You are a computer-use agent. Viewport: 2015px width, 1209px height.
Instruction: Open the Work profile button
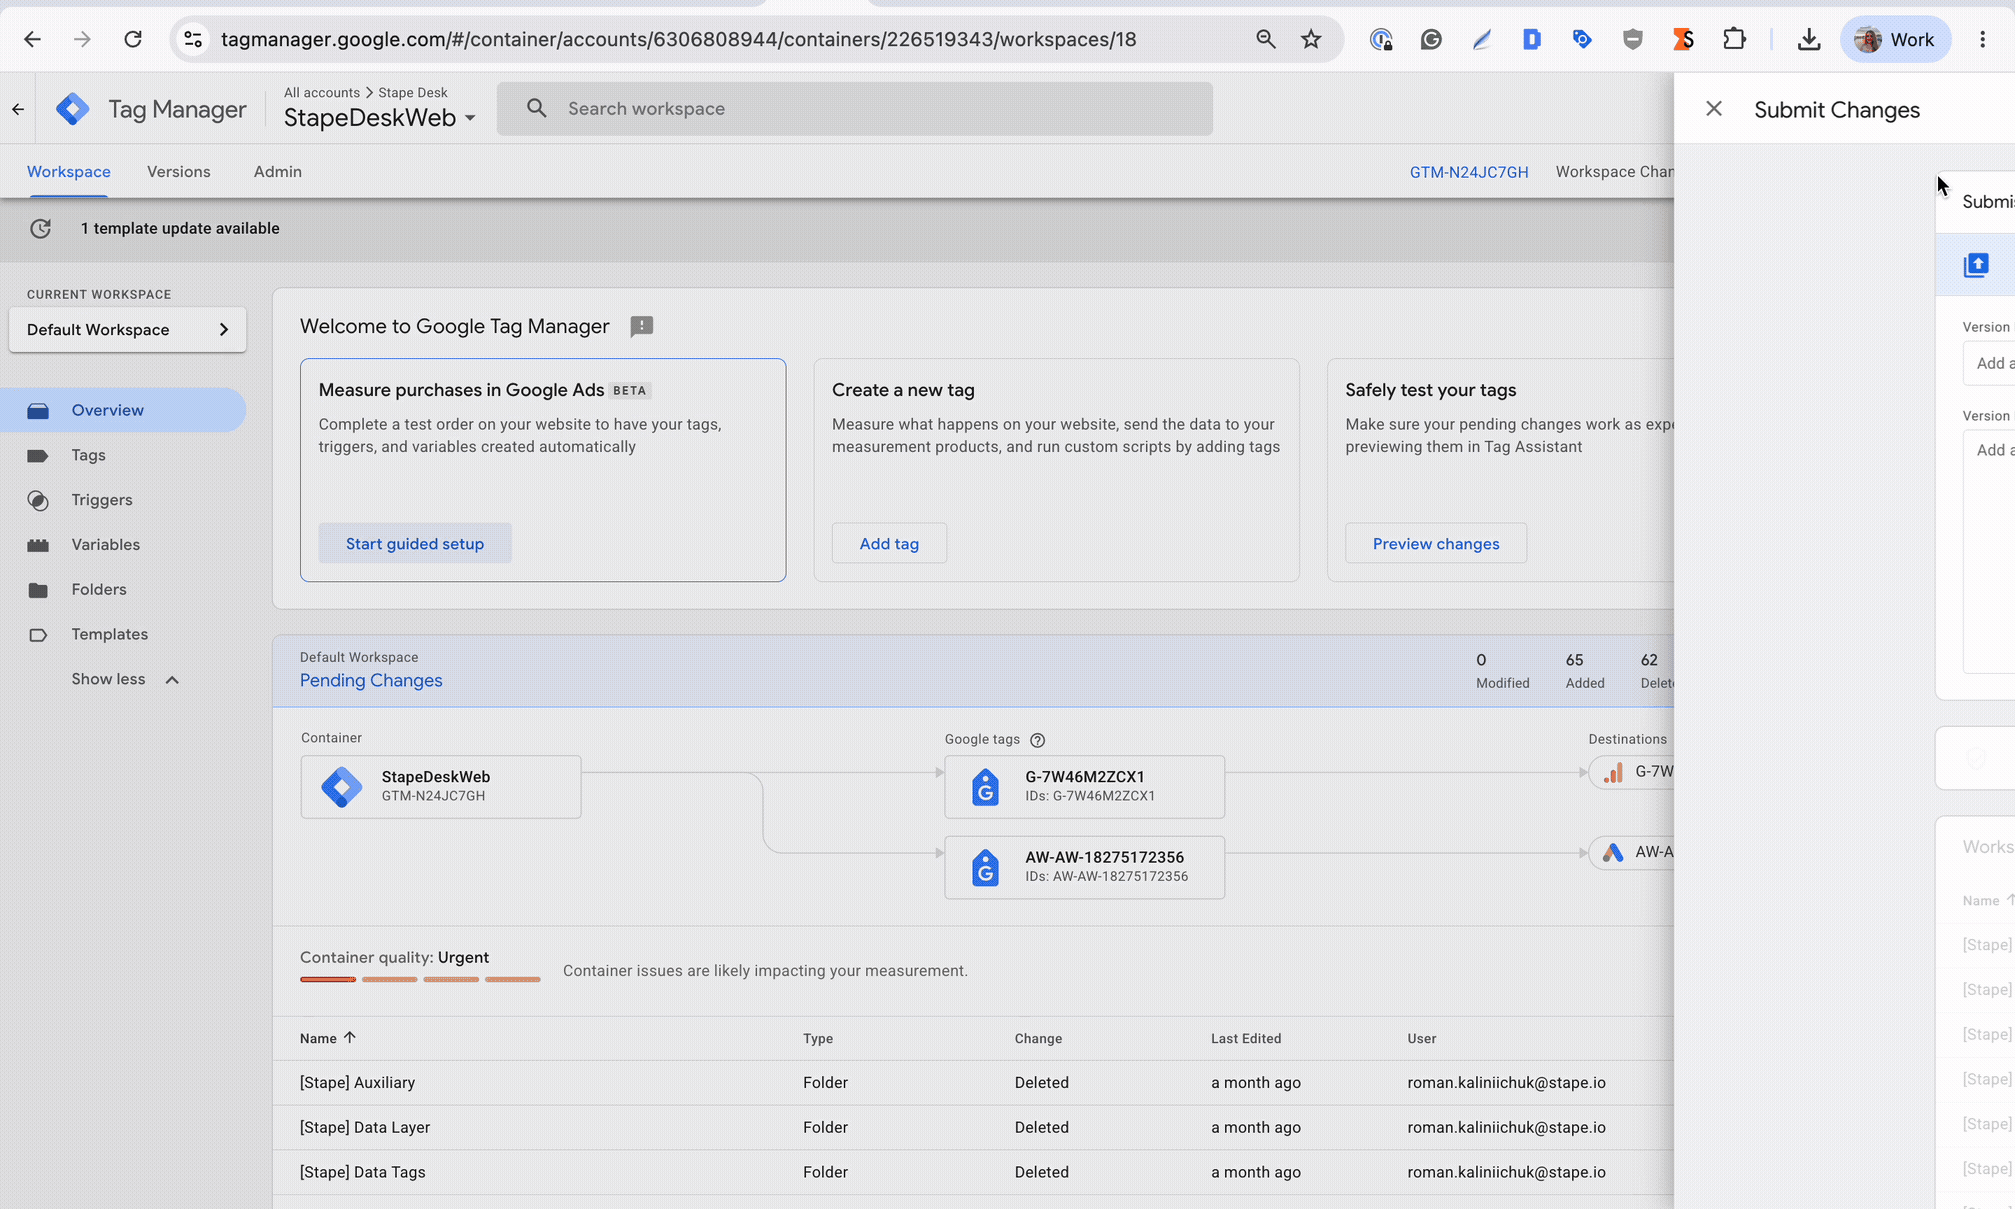point(1895,39)
